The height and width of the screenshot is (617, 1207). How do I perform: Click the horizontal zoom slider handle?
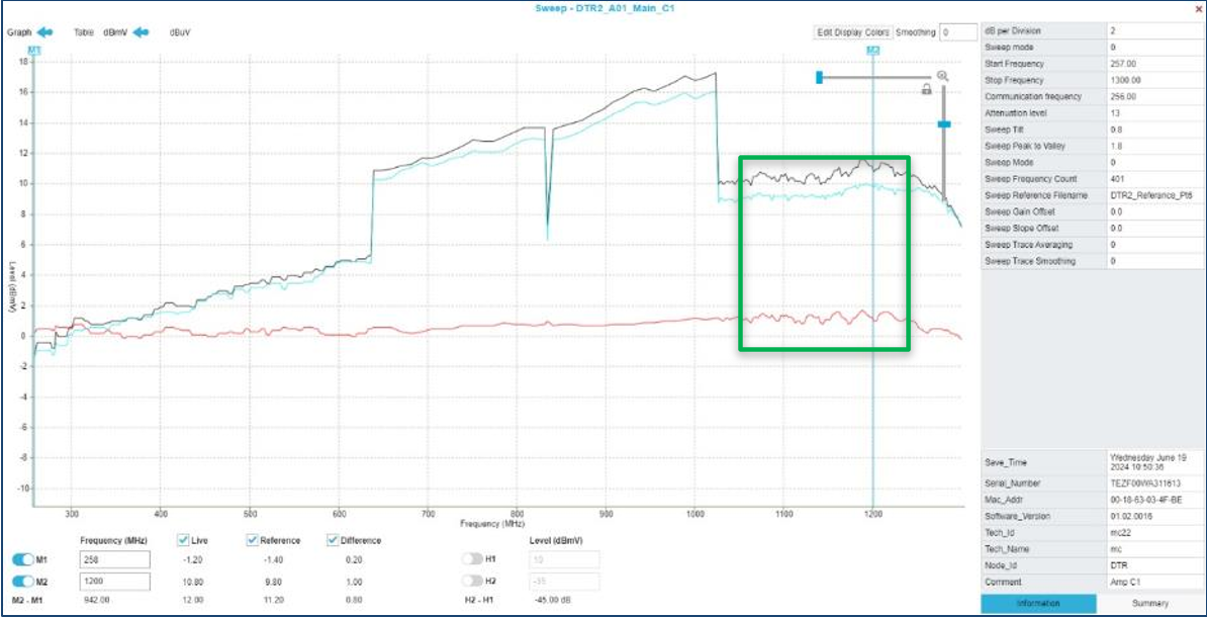[x=819, y=77]
